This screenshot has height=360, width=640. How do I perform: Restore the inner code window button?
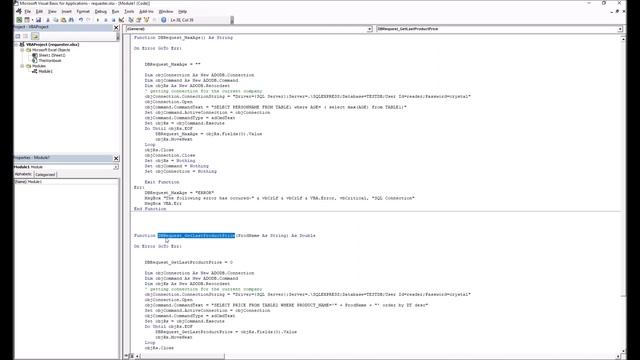(617, 11)
